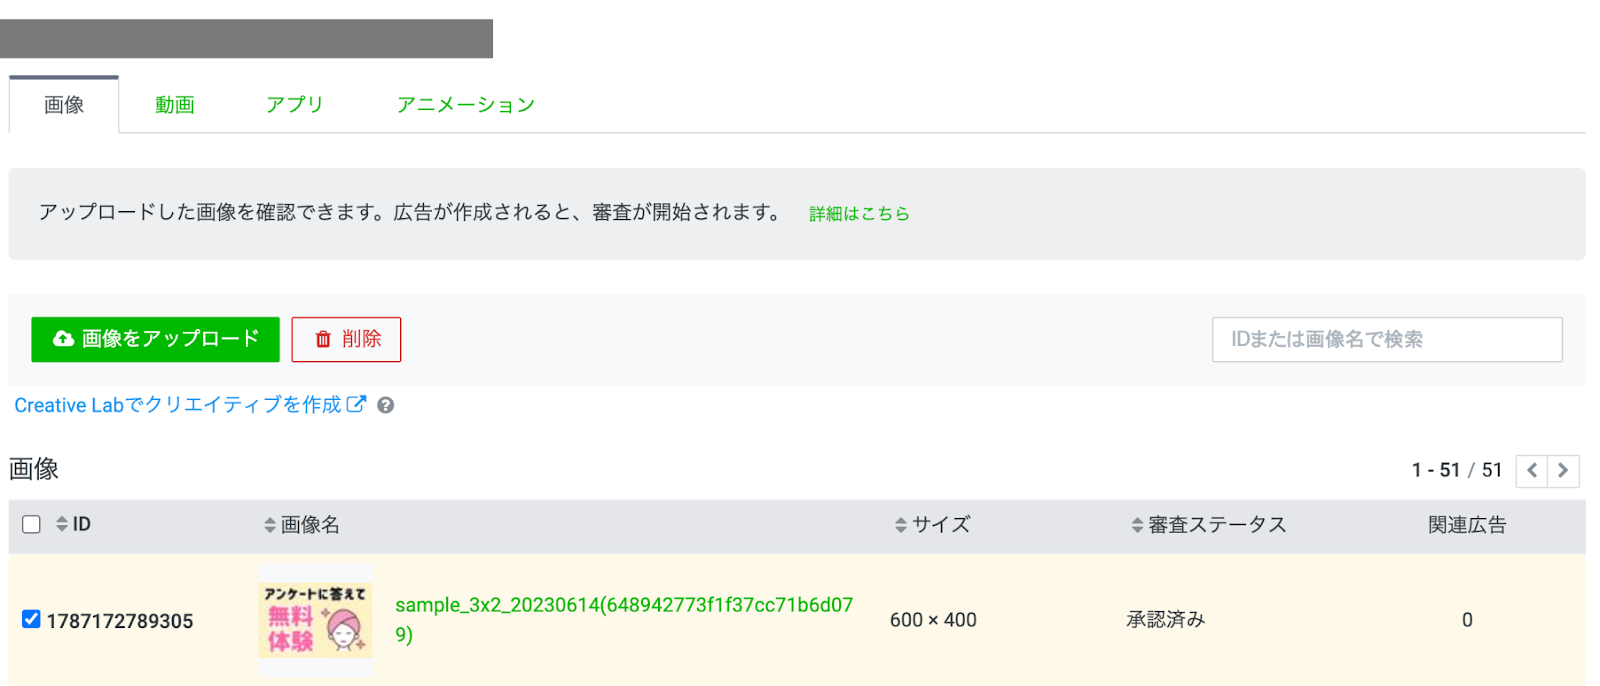Viewport: 1600px width, 686px height.
Task: Sort by 画像名 column arrows
Action: point(269,525)
